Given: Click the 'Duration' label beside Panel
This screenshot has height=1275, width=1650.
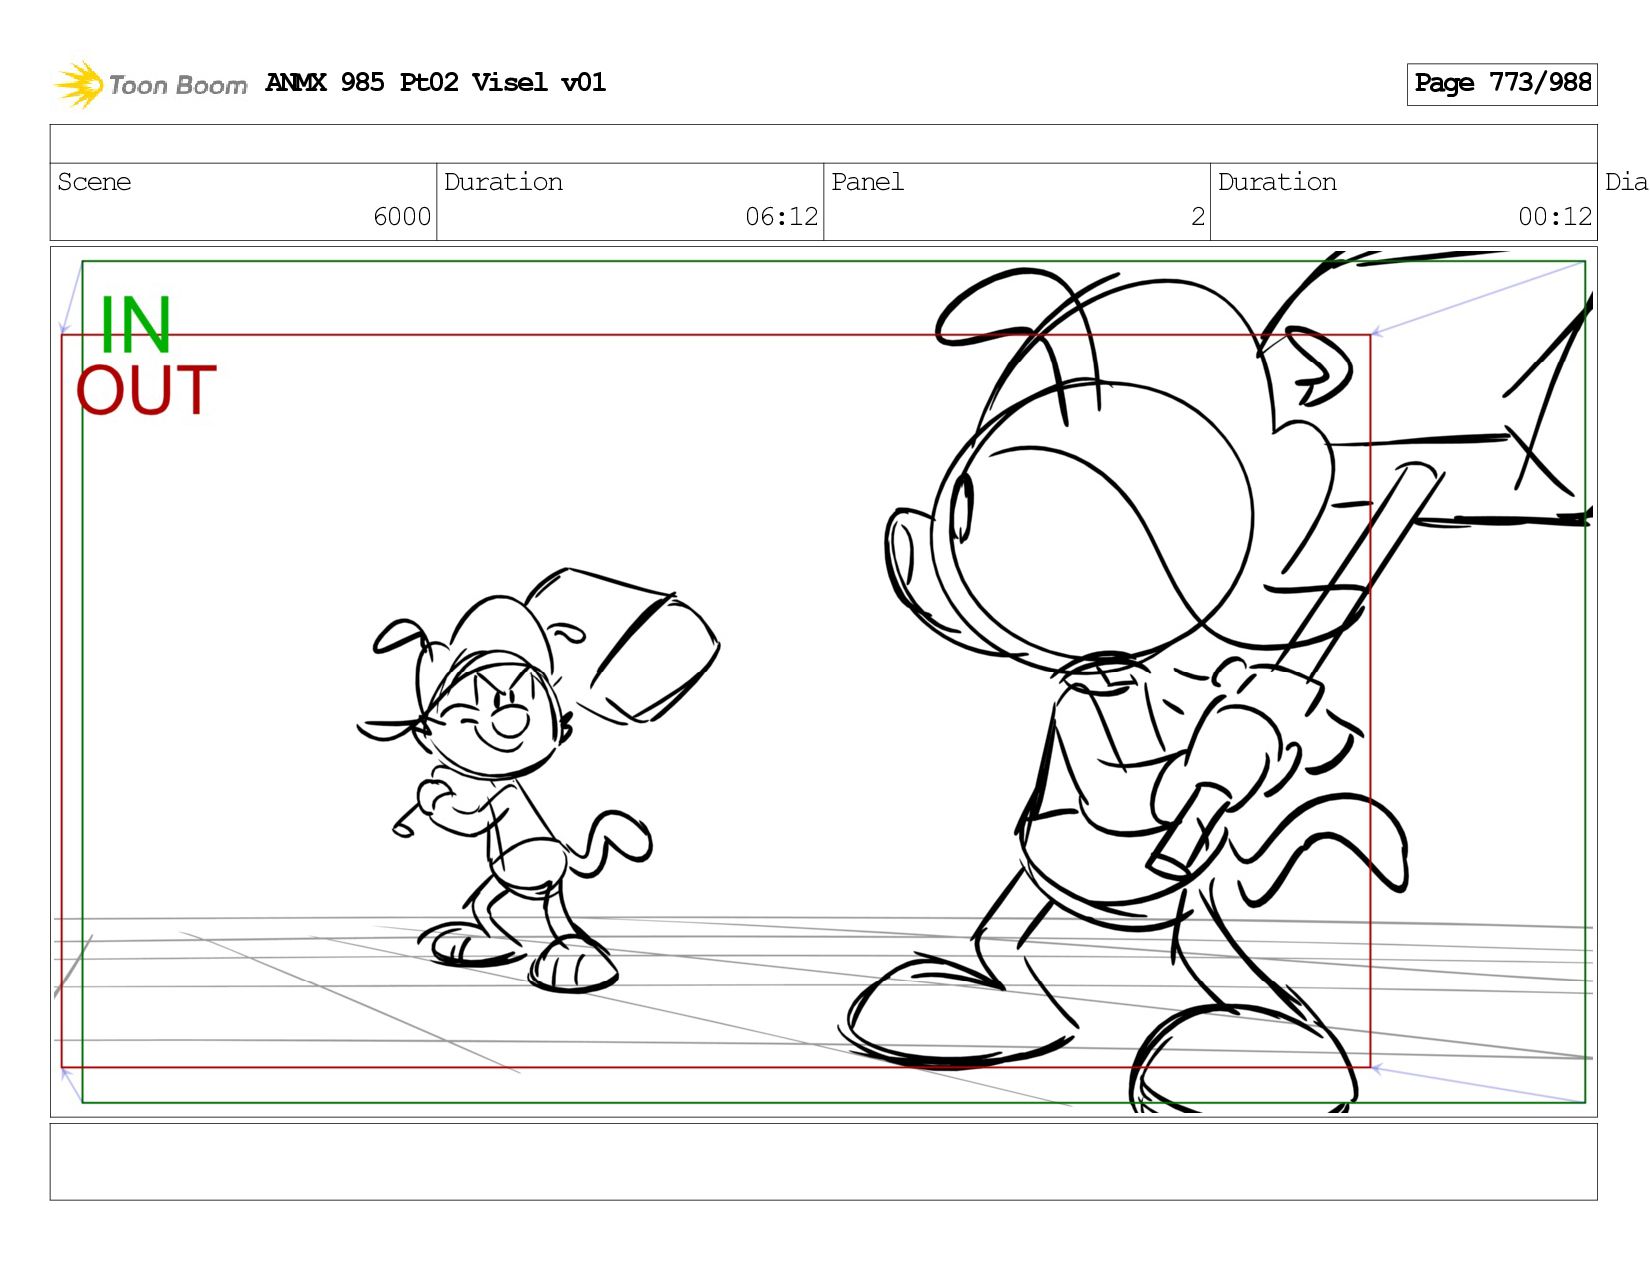Looking at the screenshot, I should pyautogui.click(x=1277, y=182).
